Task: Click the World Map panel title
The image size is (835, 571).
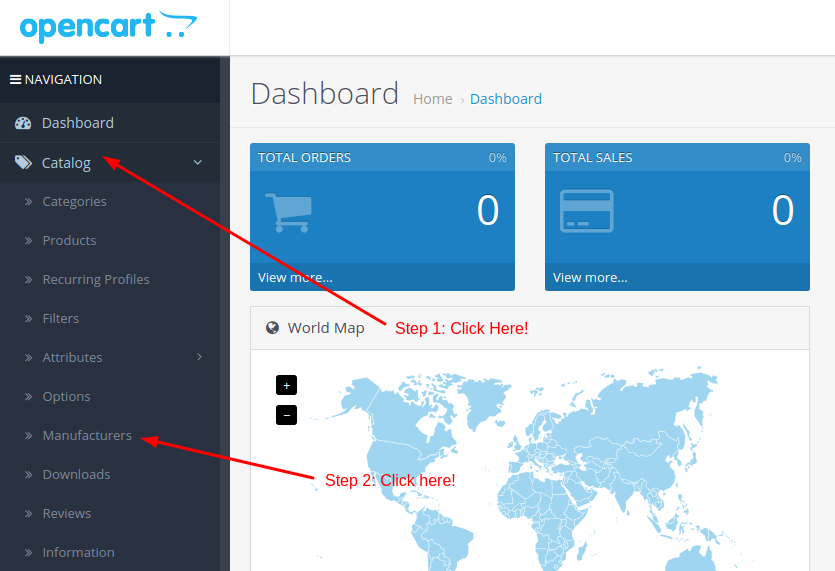Action: click(x=326, y=328)
